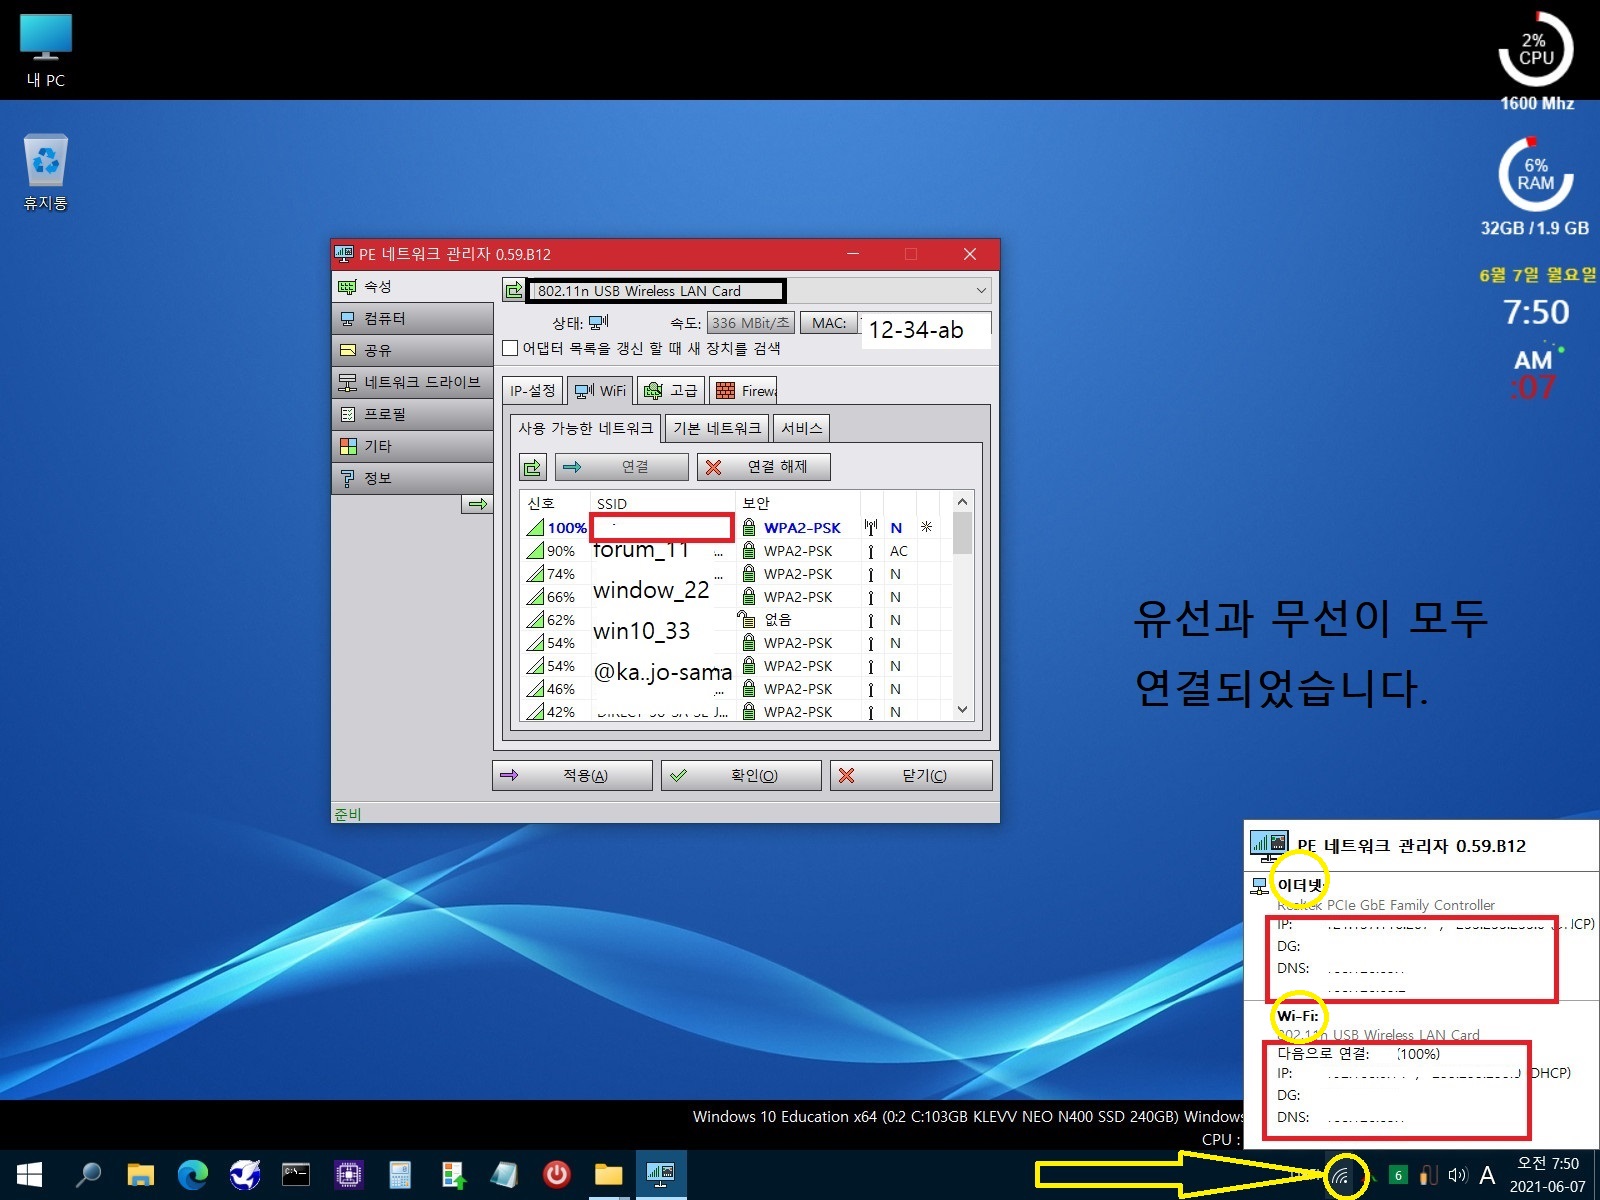
Task: Select the 사용 가능한 네트워크 sub-tab
Action: coord(586,427)
